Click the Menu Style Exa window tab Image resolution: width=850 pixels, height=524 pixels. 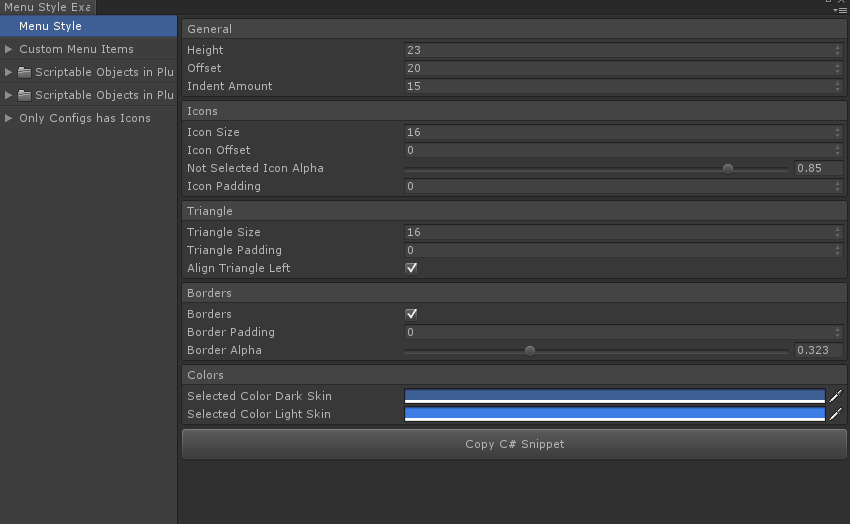click(x=47, y=7)
